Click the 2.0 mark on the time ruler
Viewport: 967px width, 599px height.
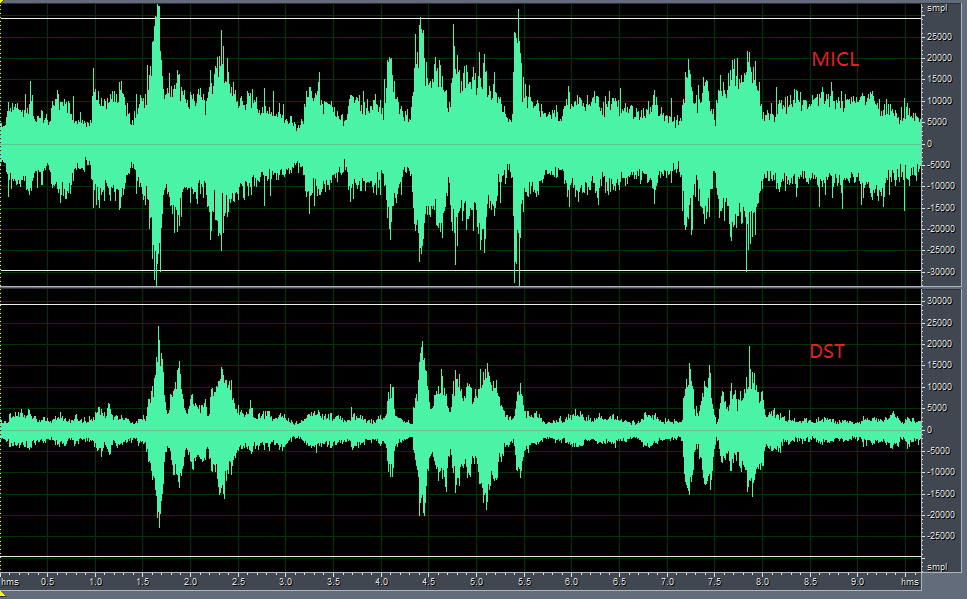tap(191, 582)
